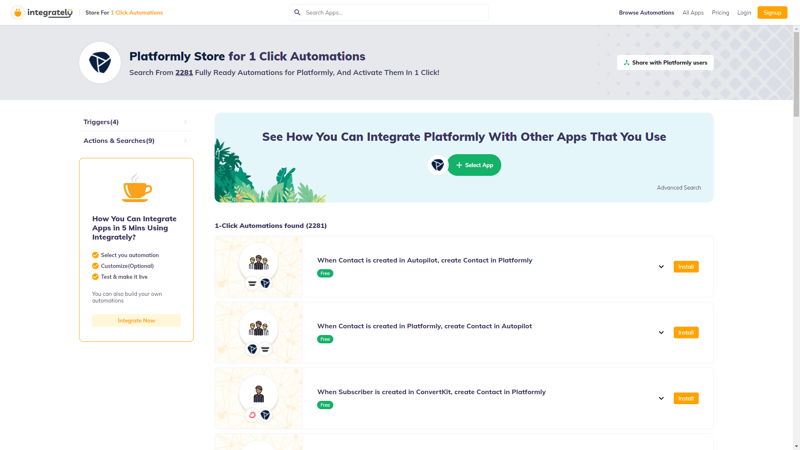
Task: Click the Platformly logo in the header
Action: point(100,62)
